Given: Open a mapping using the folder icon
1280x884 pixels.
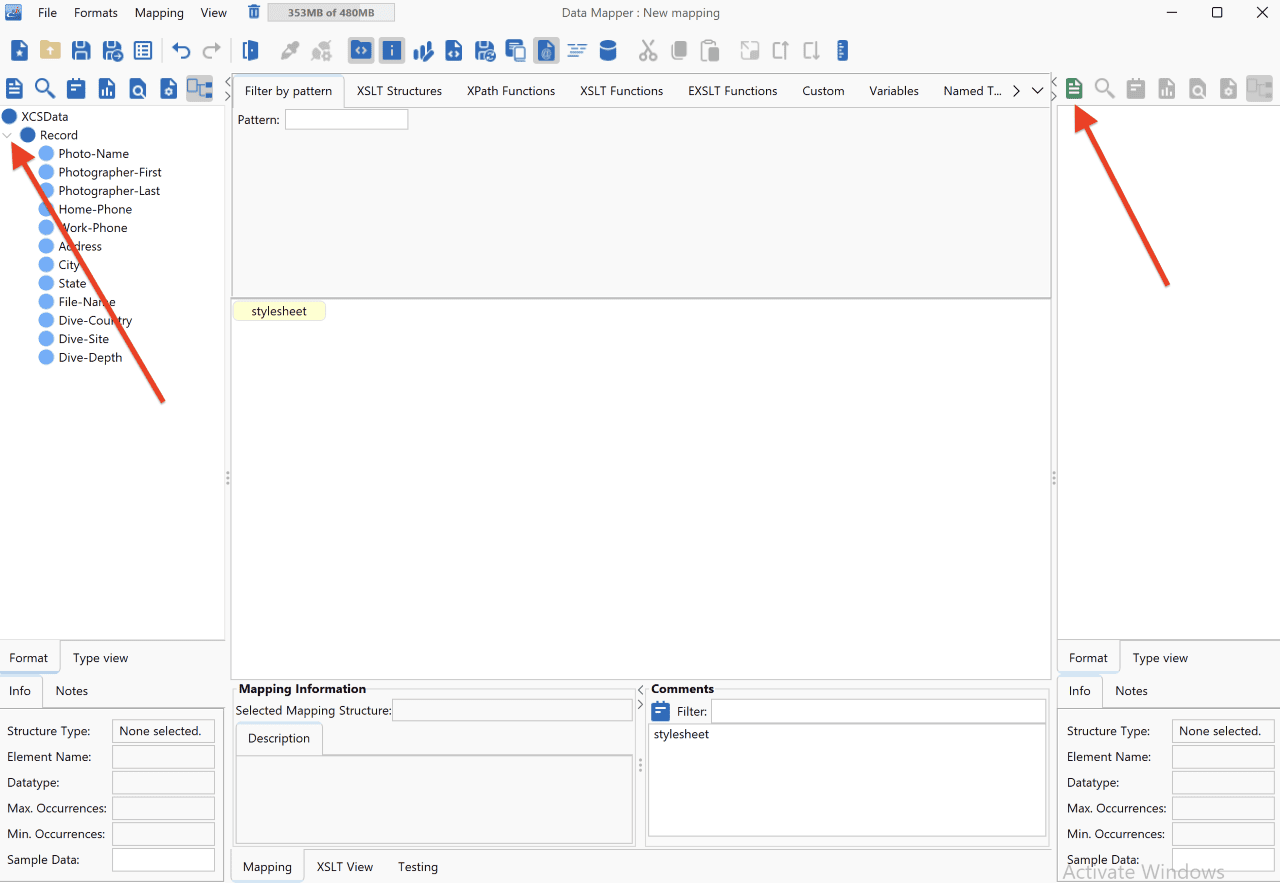Looking at the screenshot, I should click(50, 50).
